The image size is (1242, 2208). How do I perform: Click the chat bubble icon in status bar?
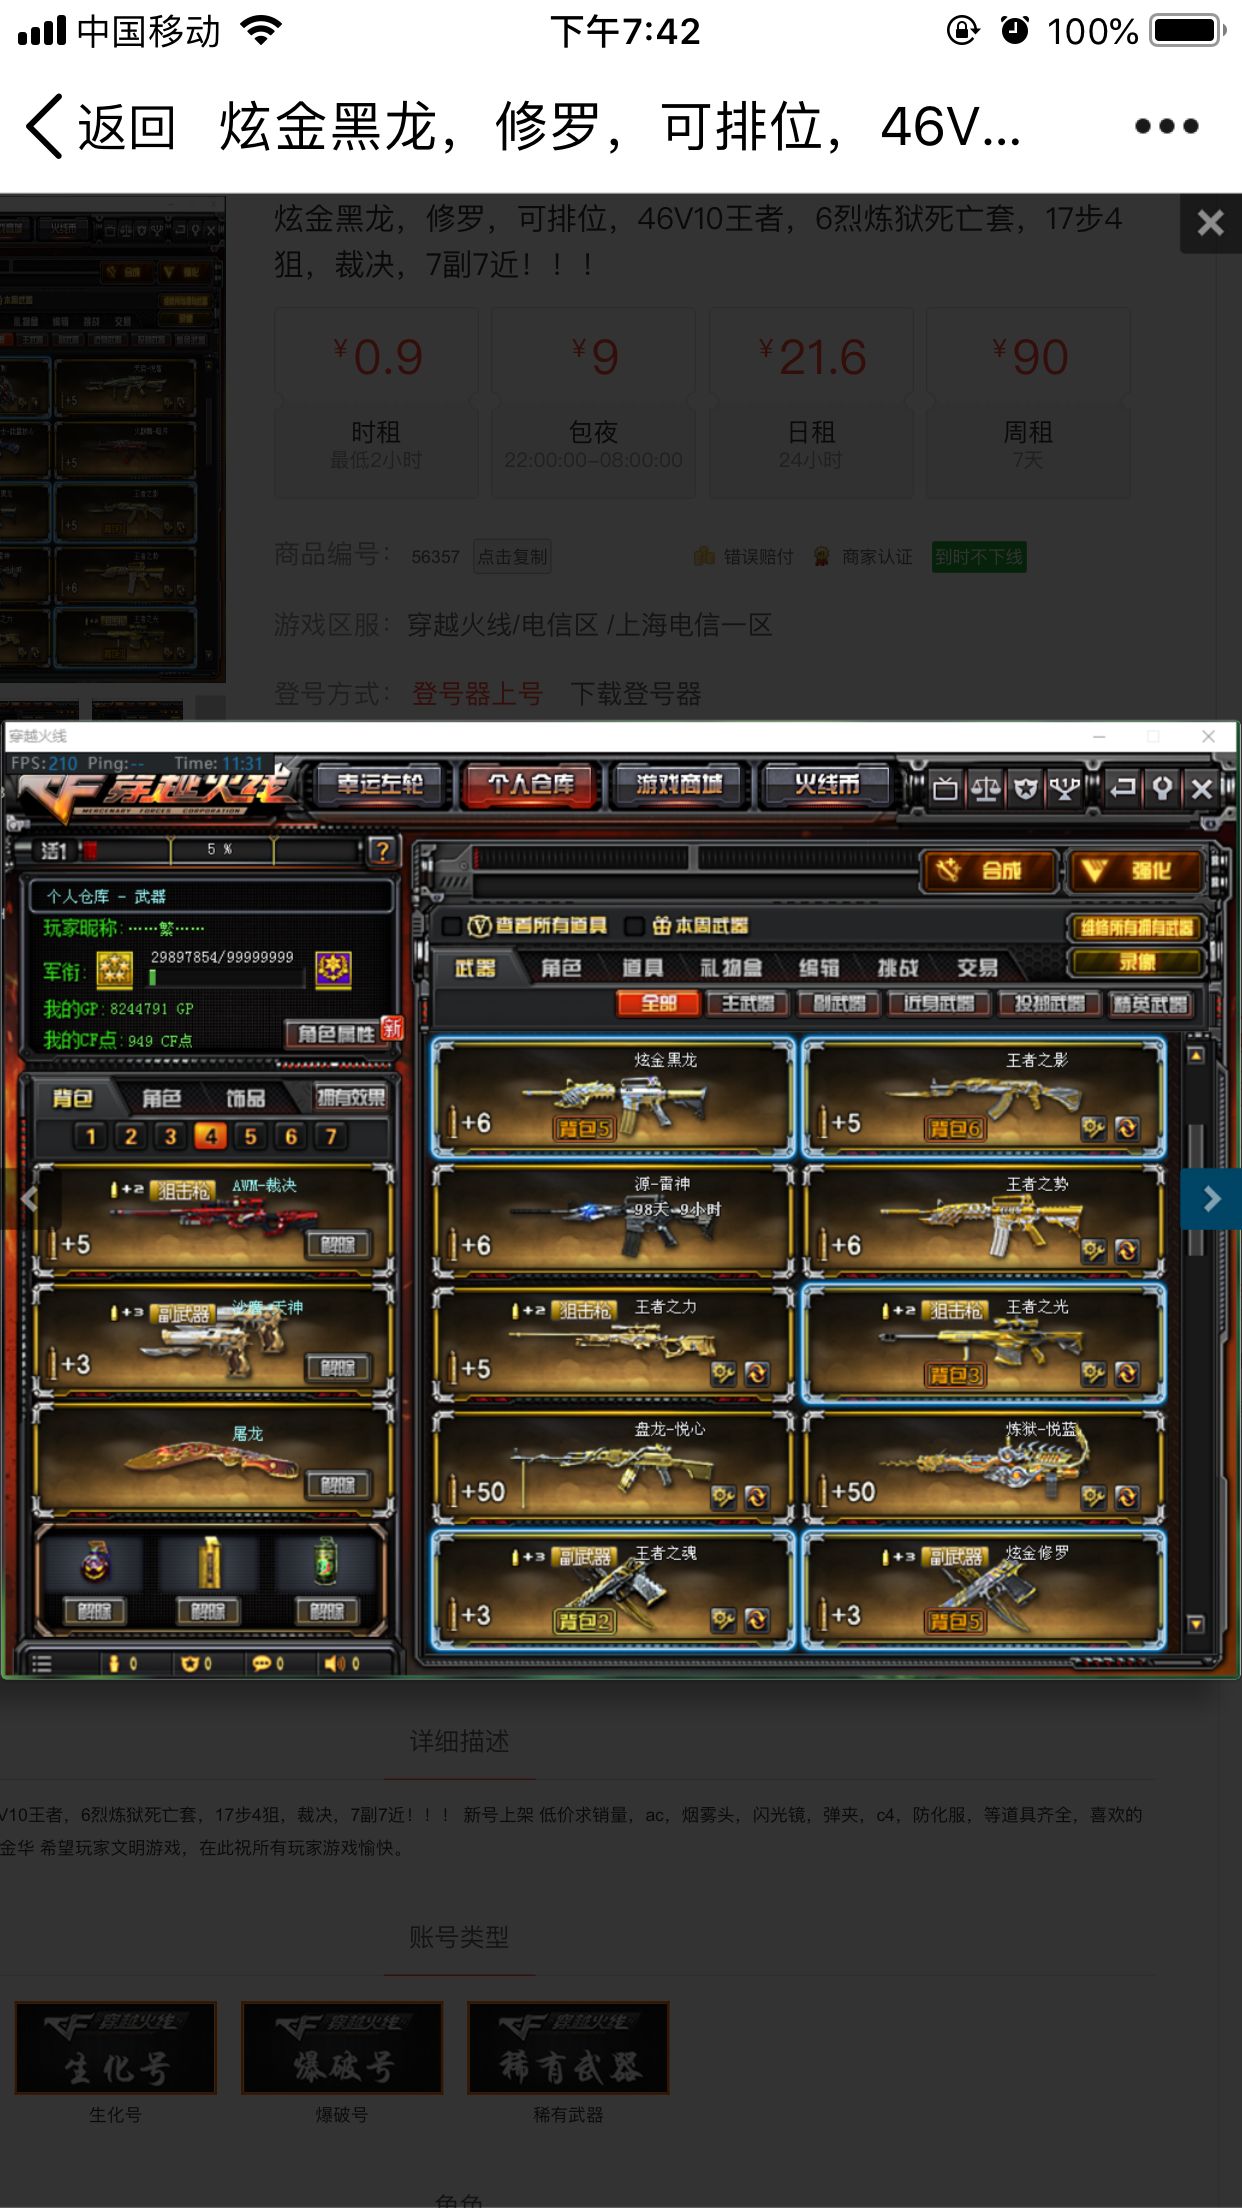click(x=262, y=1663)
